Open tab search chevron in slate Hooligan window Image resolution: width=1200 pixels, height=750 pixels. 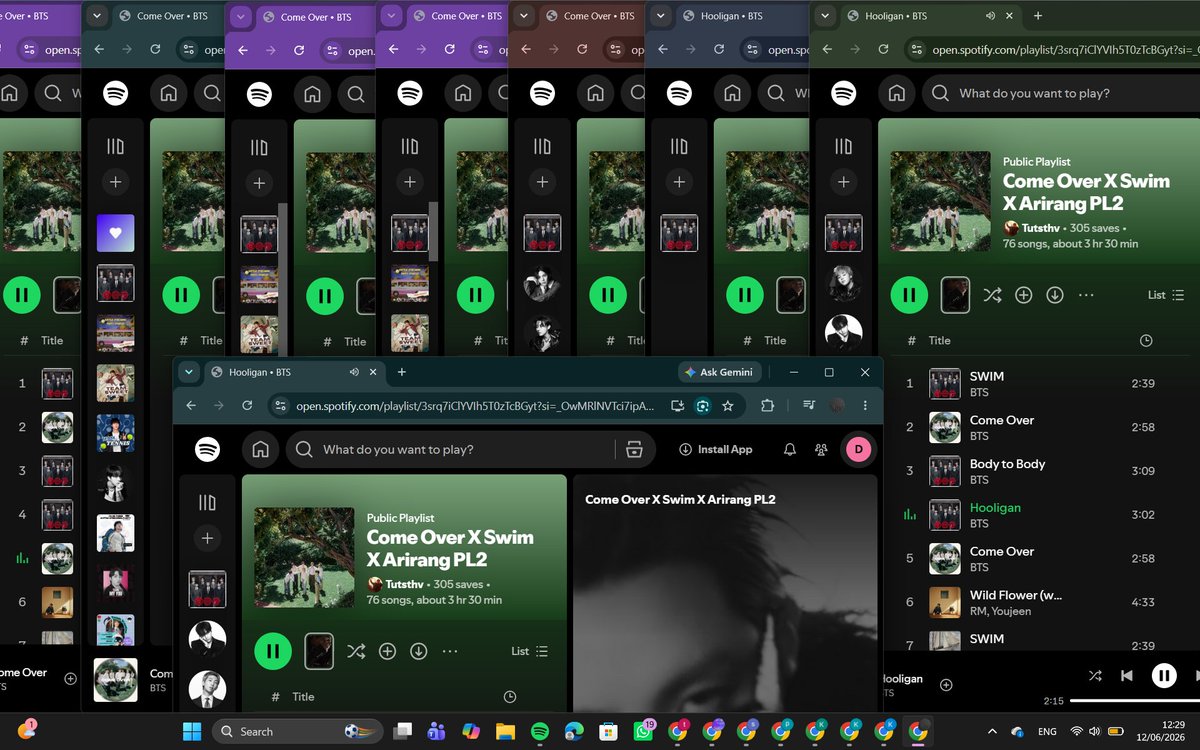pyautogui.click(x=662, y=16)
